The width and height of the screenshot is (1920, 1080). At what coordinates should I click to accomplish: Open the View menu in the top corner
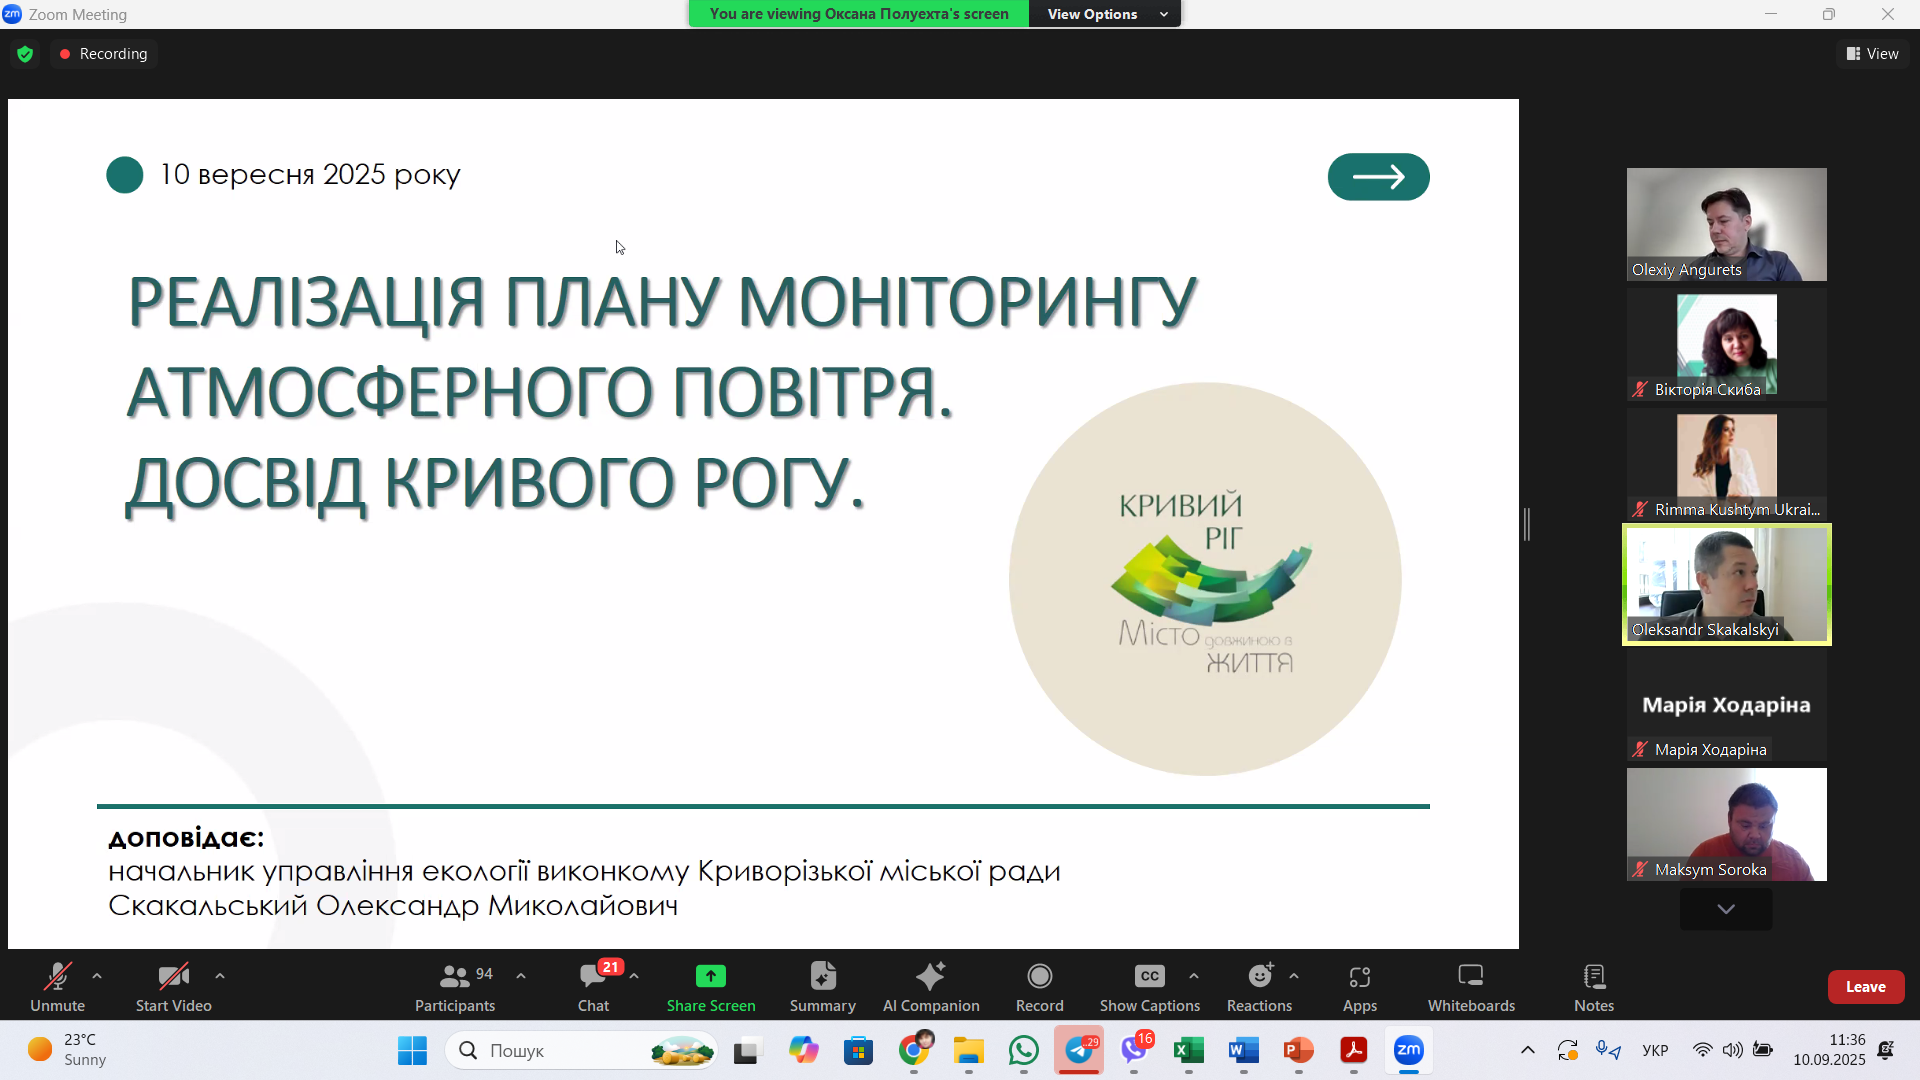(x=1872, y=53)
